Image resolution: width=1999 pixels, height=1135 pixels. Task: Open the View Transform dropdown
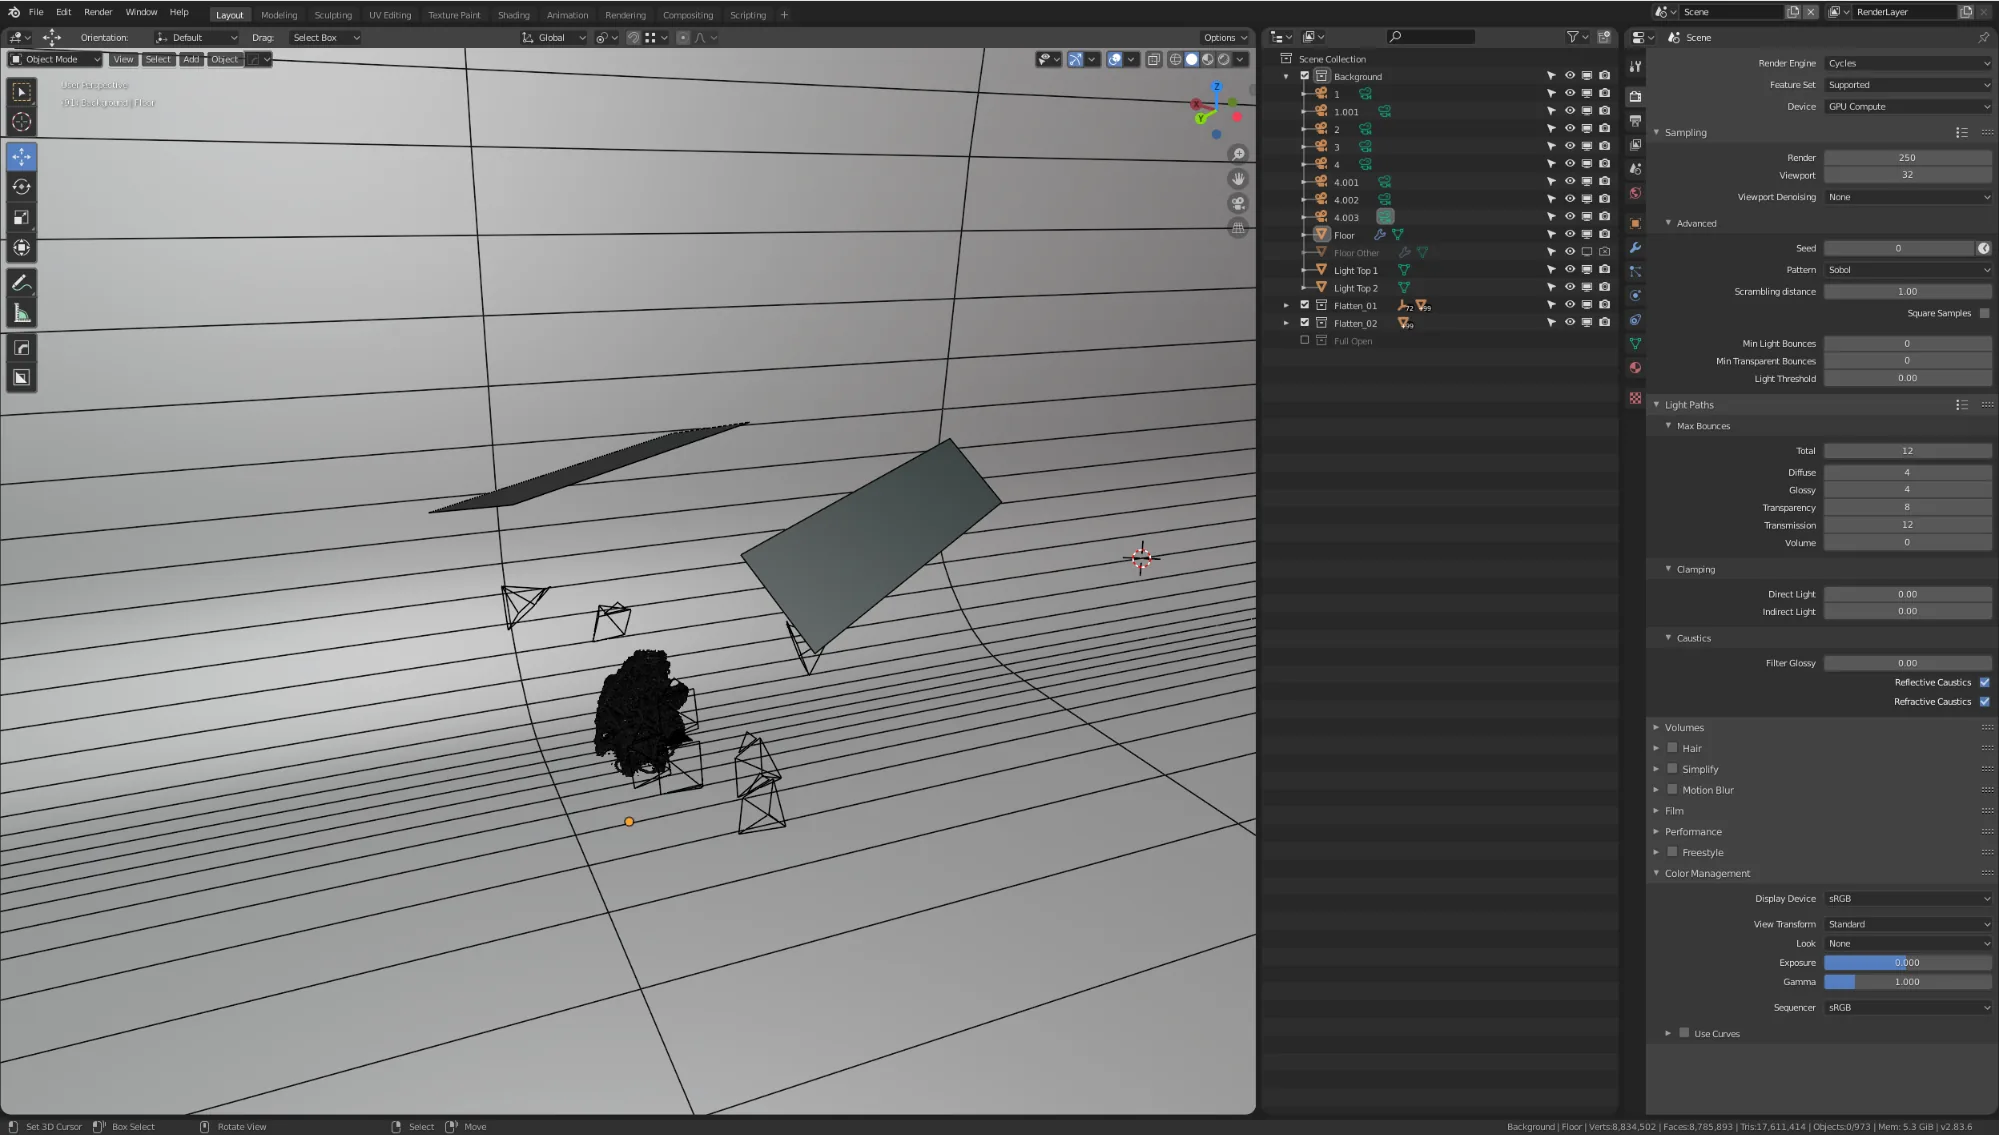(x=1908, y=925)
